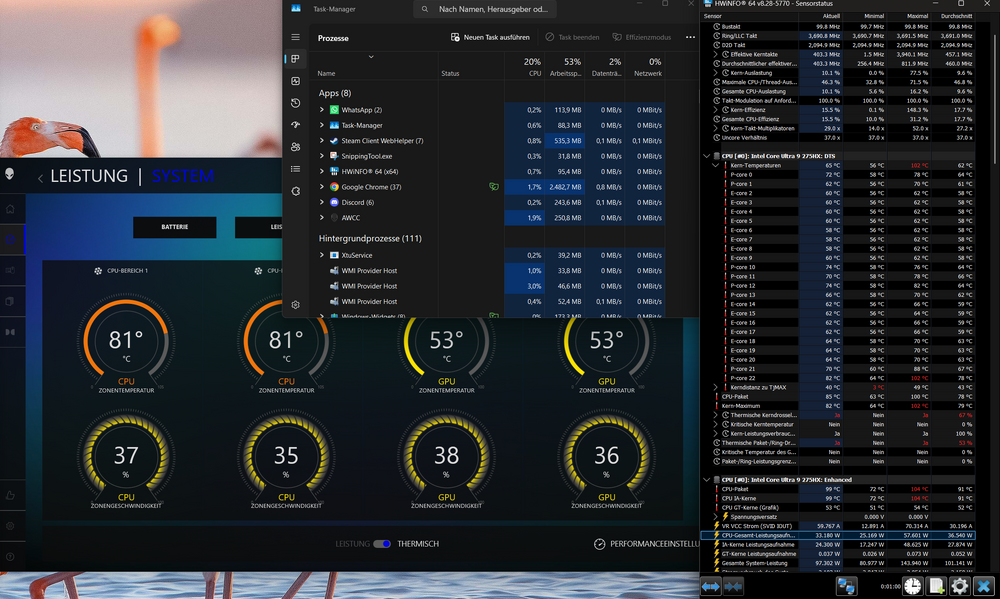
Task: Toggle Leistung/Thermisch switch
Action: click(382, 544)
